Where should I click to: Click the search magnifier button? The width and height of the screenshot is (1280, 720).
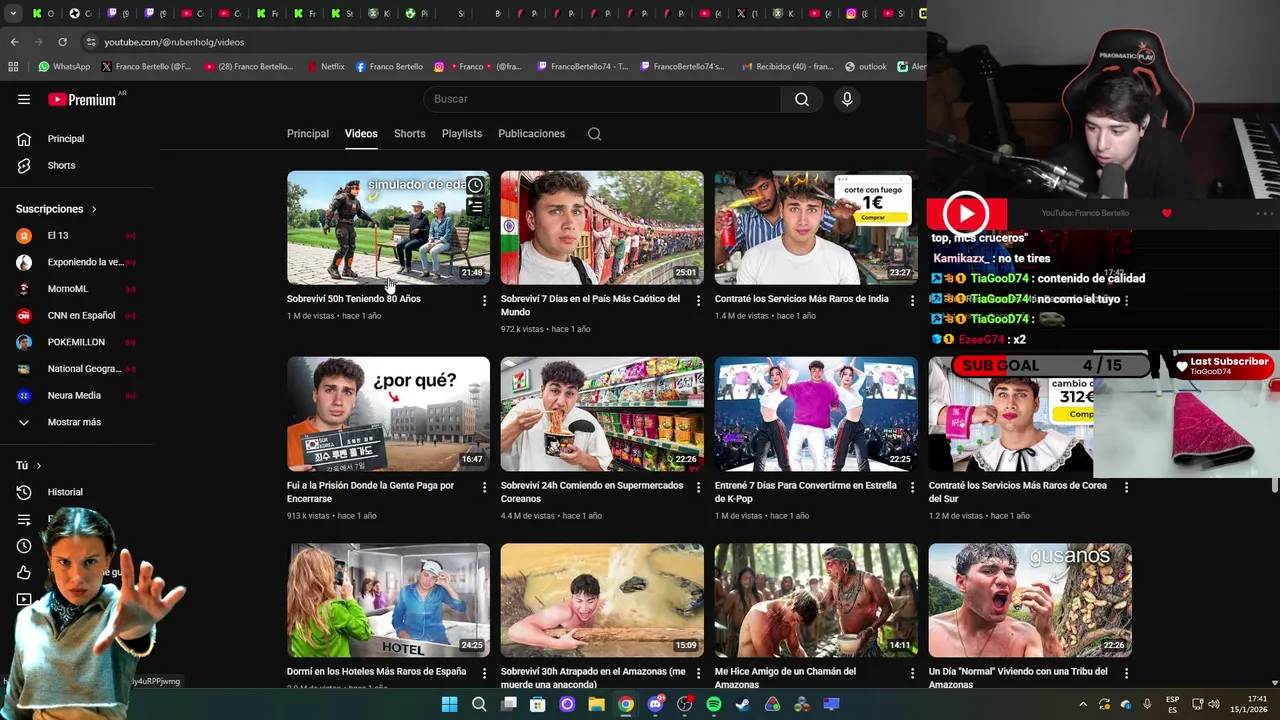coord(802,99)
